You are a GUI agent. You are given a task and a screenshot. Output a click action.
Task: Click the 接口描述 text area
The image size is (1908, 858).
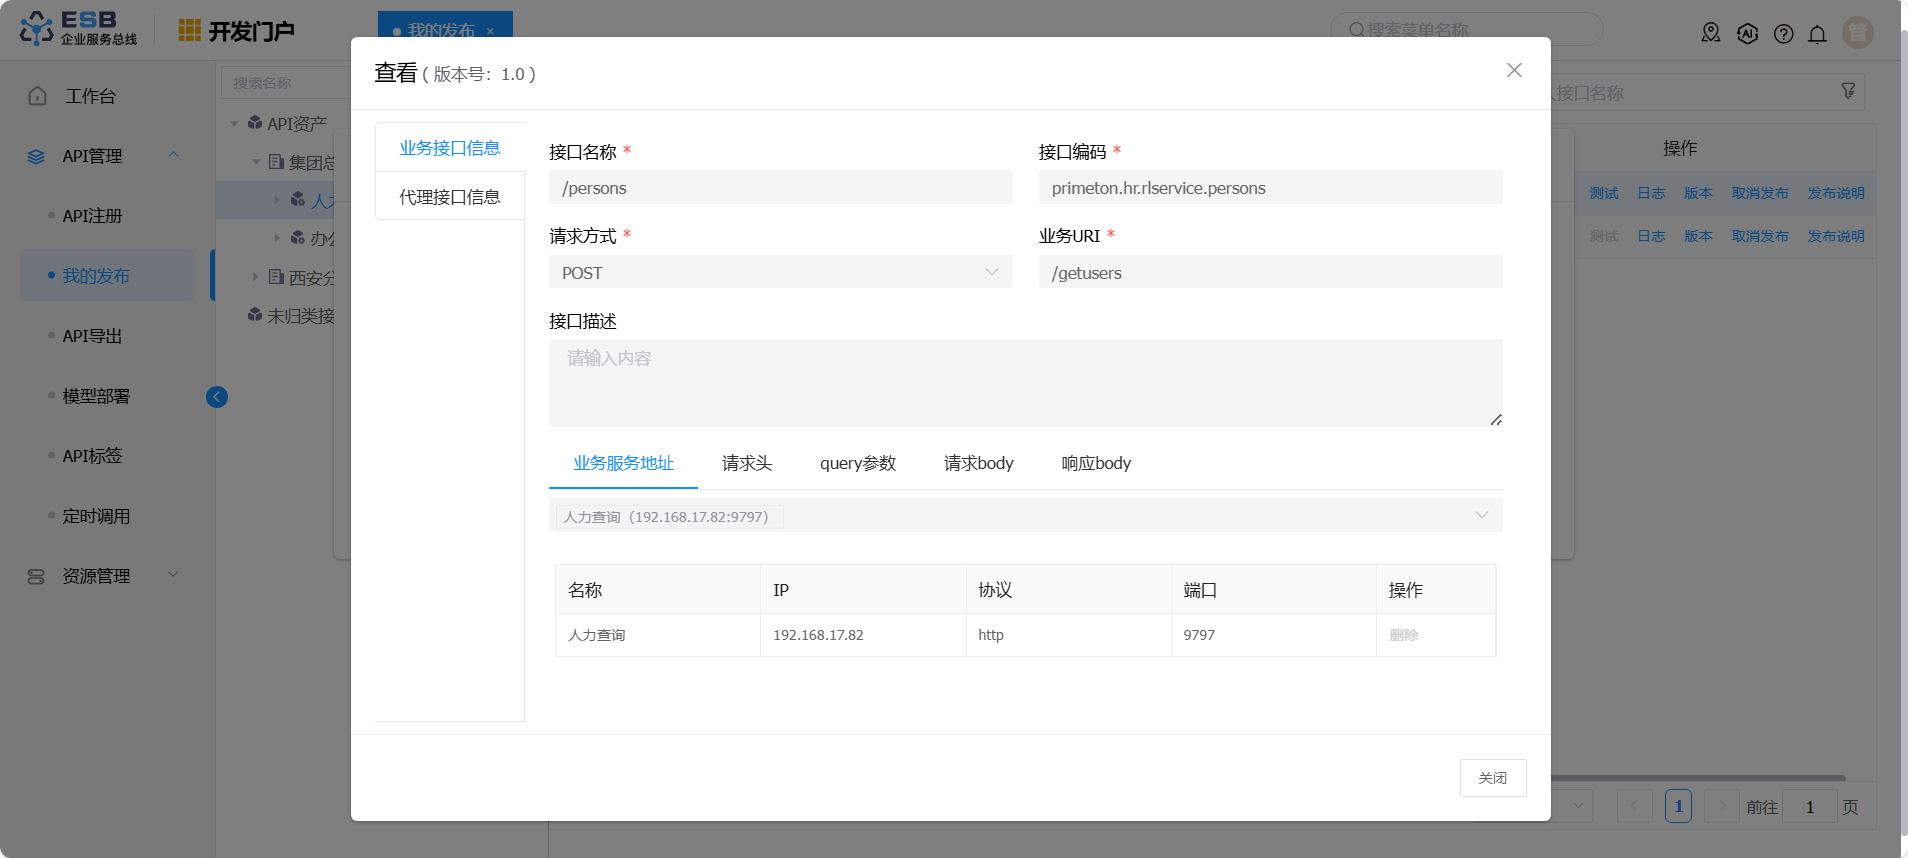pyautogui.click(x=1025, y=382)
